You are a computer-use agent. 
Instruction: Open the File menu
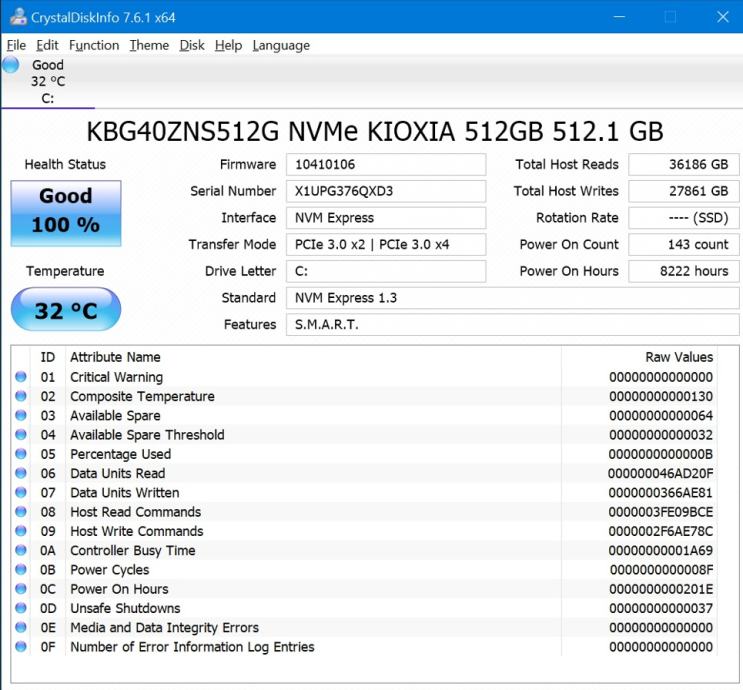coord(16,45)
